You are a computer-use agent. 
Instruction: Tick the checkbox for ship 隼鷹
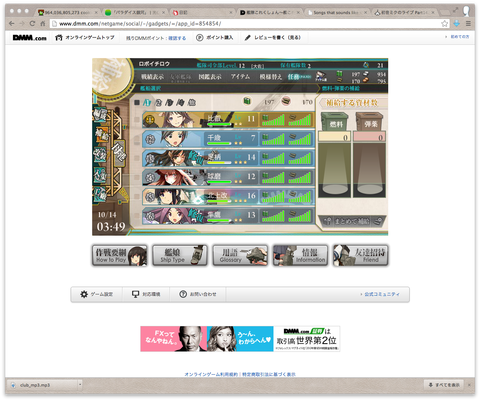[x=137, y=216]
